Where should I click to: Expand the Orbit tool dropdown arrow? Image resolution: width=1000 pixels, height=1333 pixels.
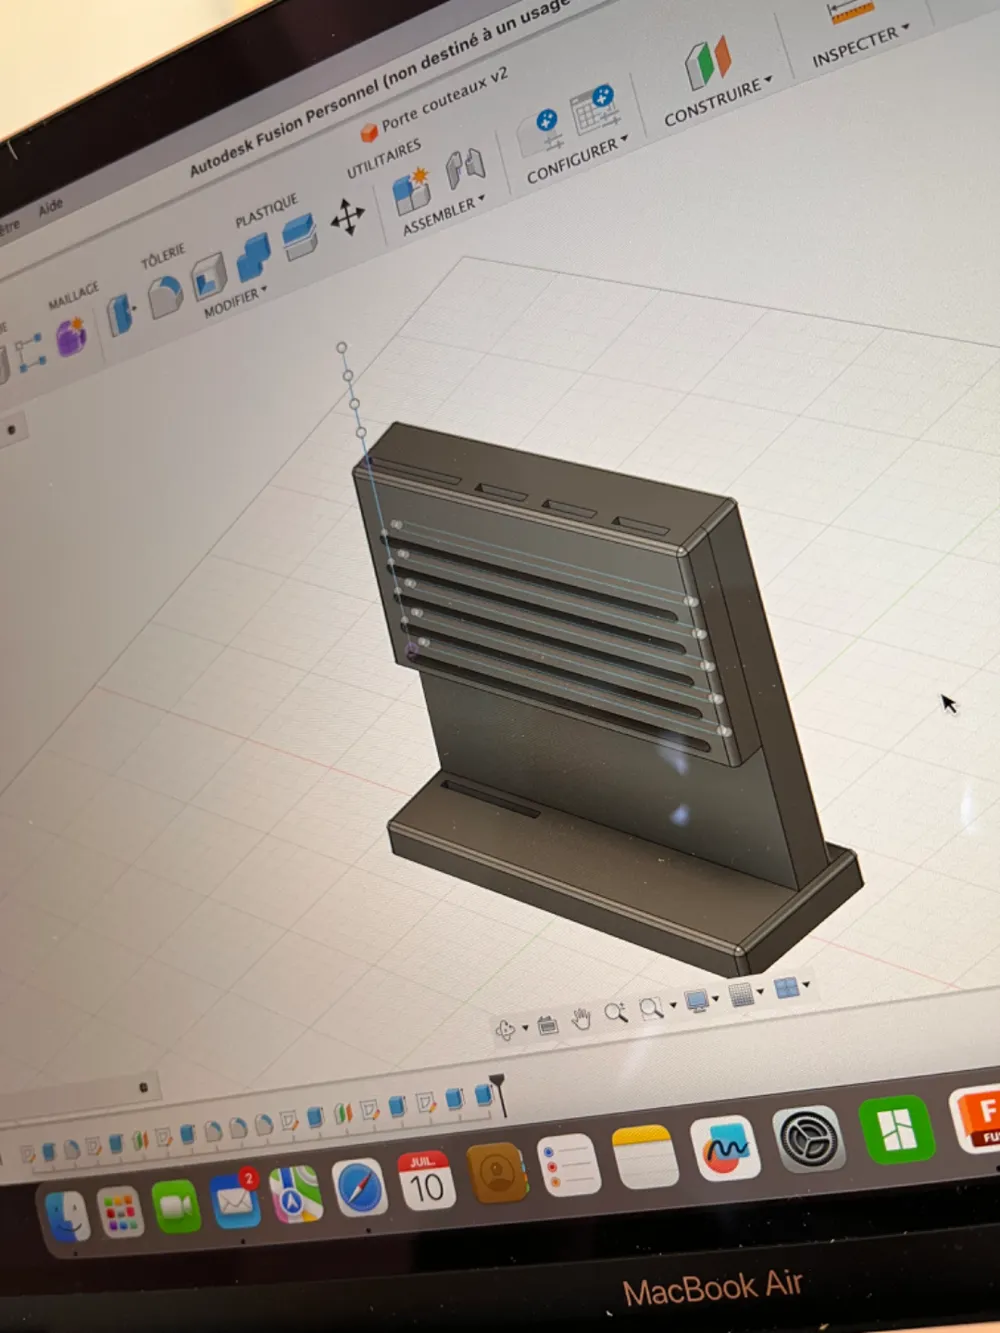525,1028
